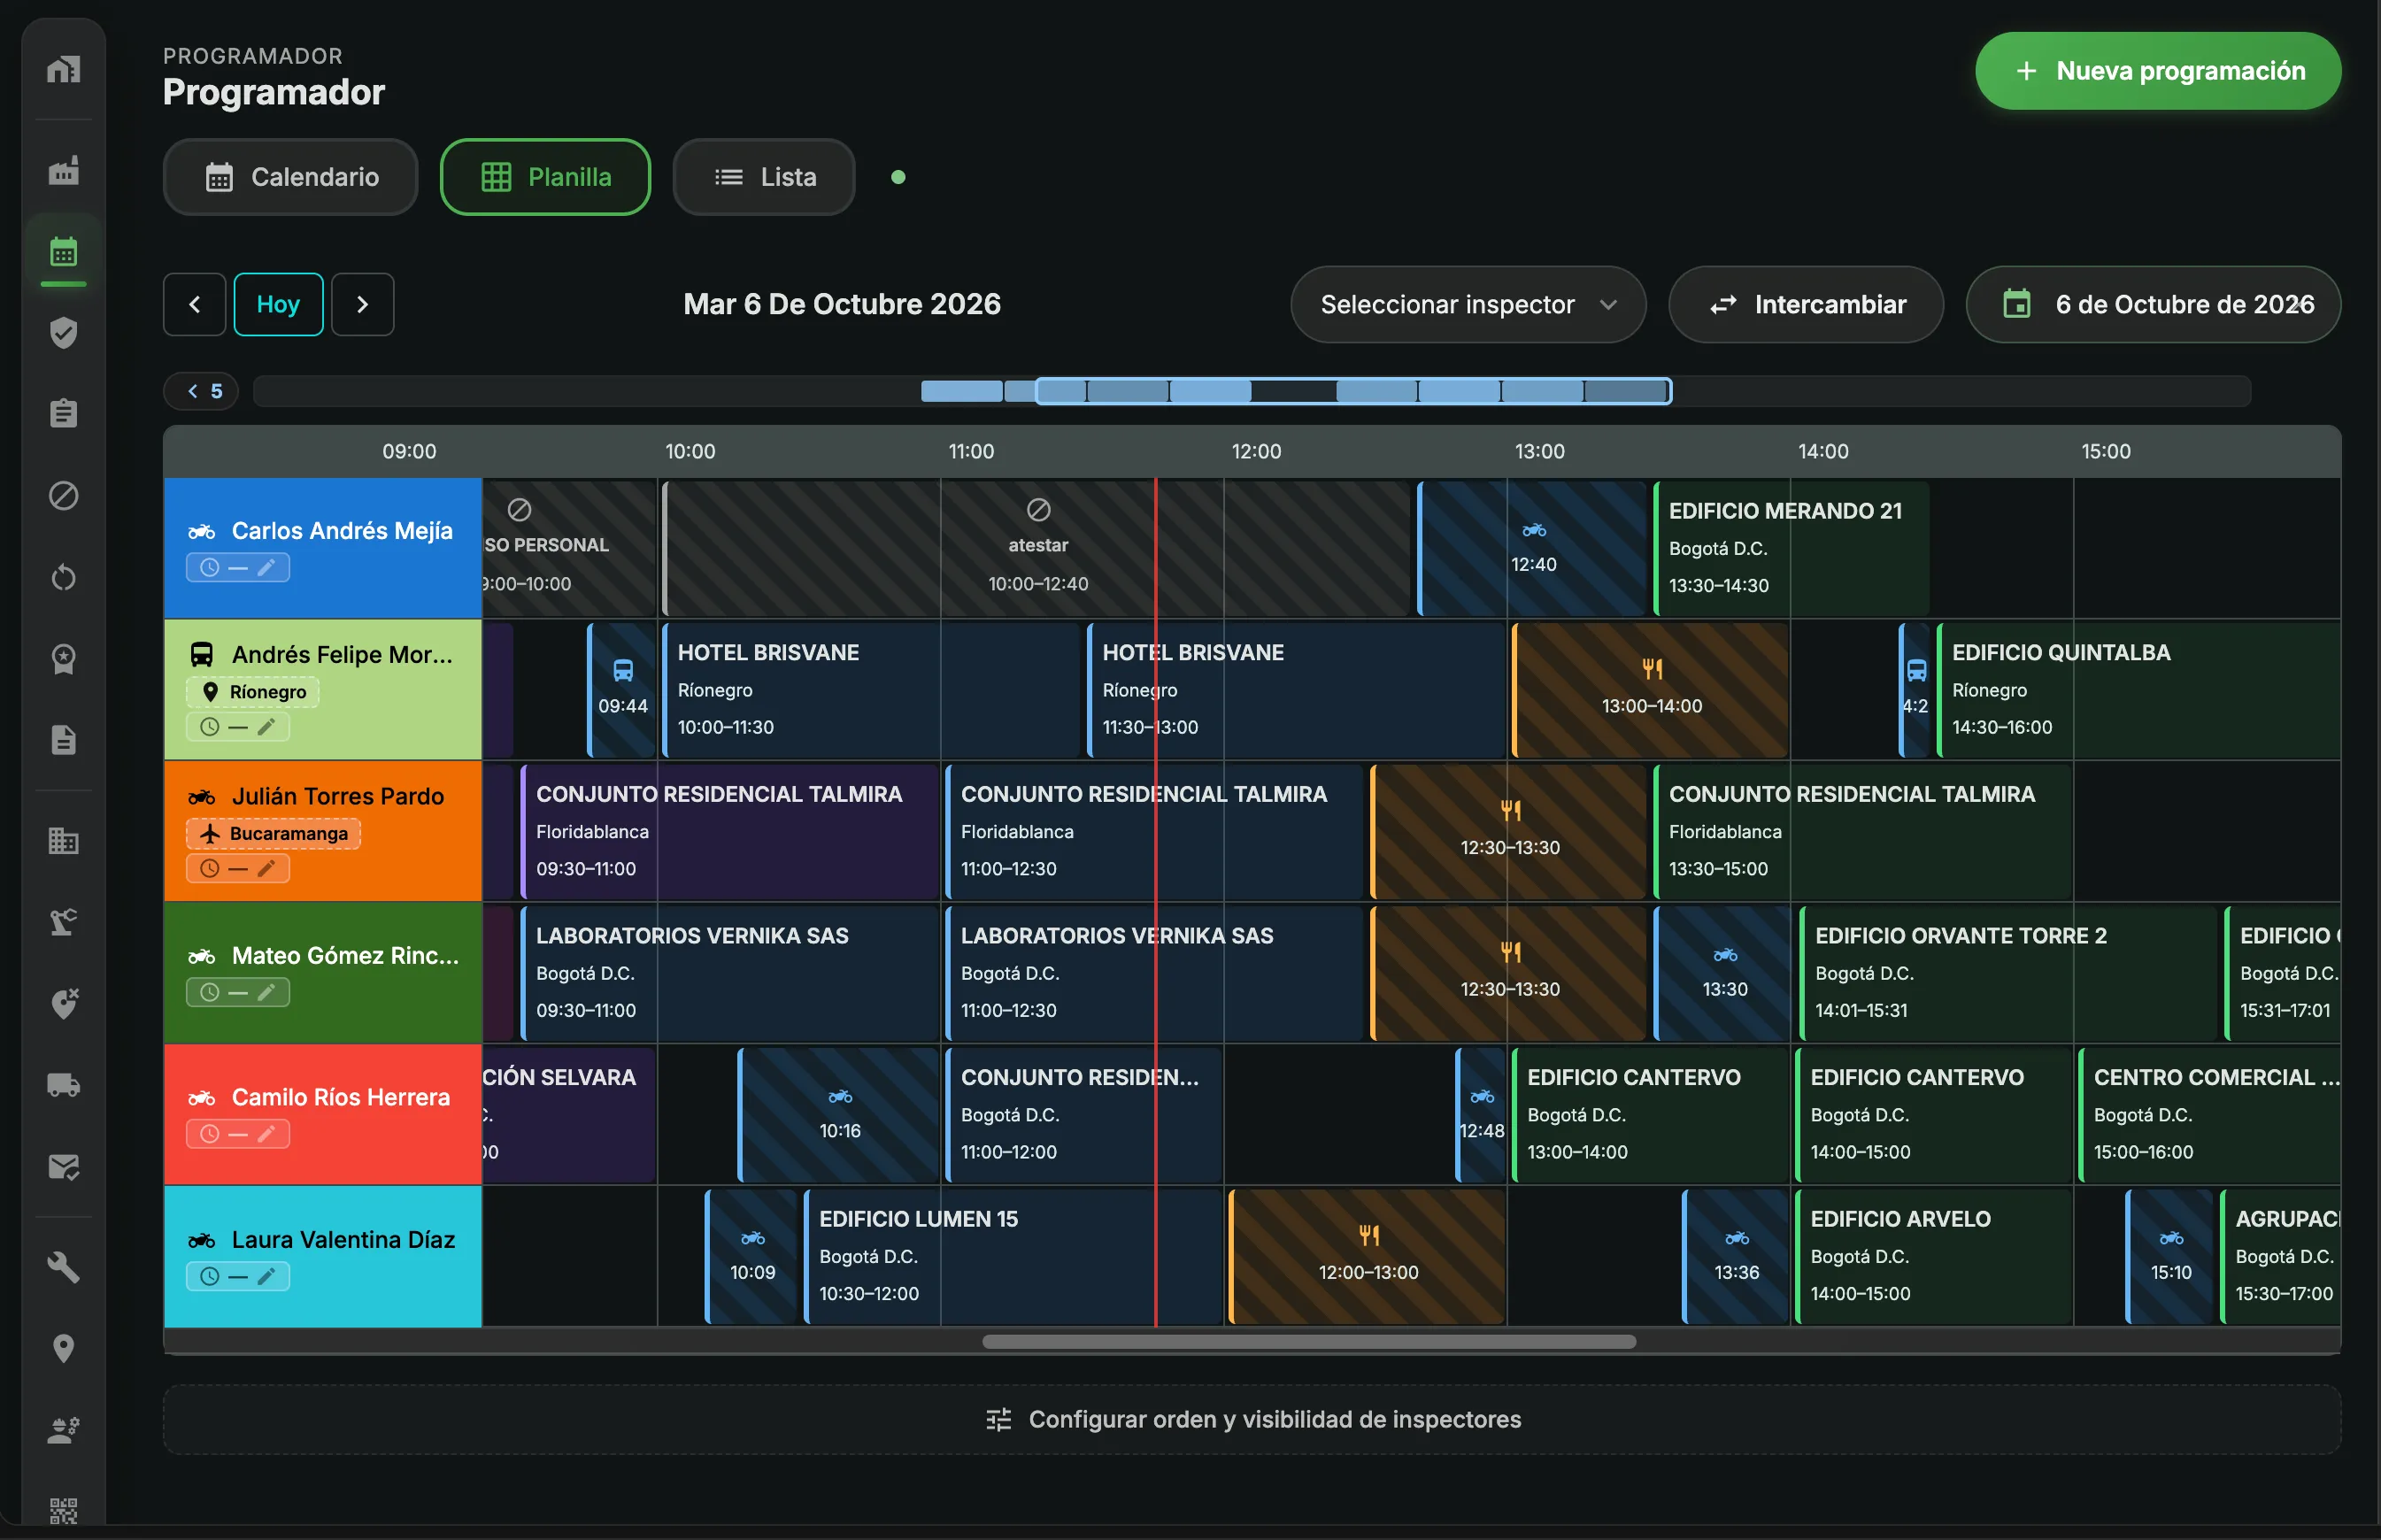
Task: Go to previous day arrow
Action: pyautogui.click(x=194, y=304)
